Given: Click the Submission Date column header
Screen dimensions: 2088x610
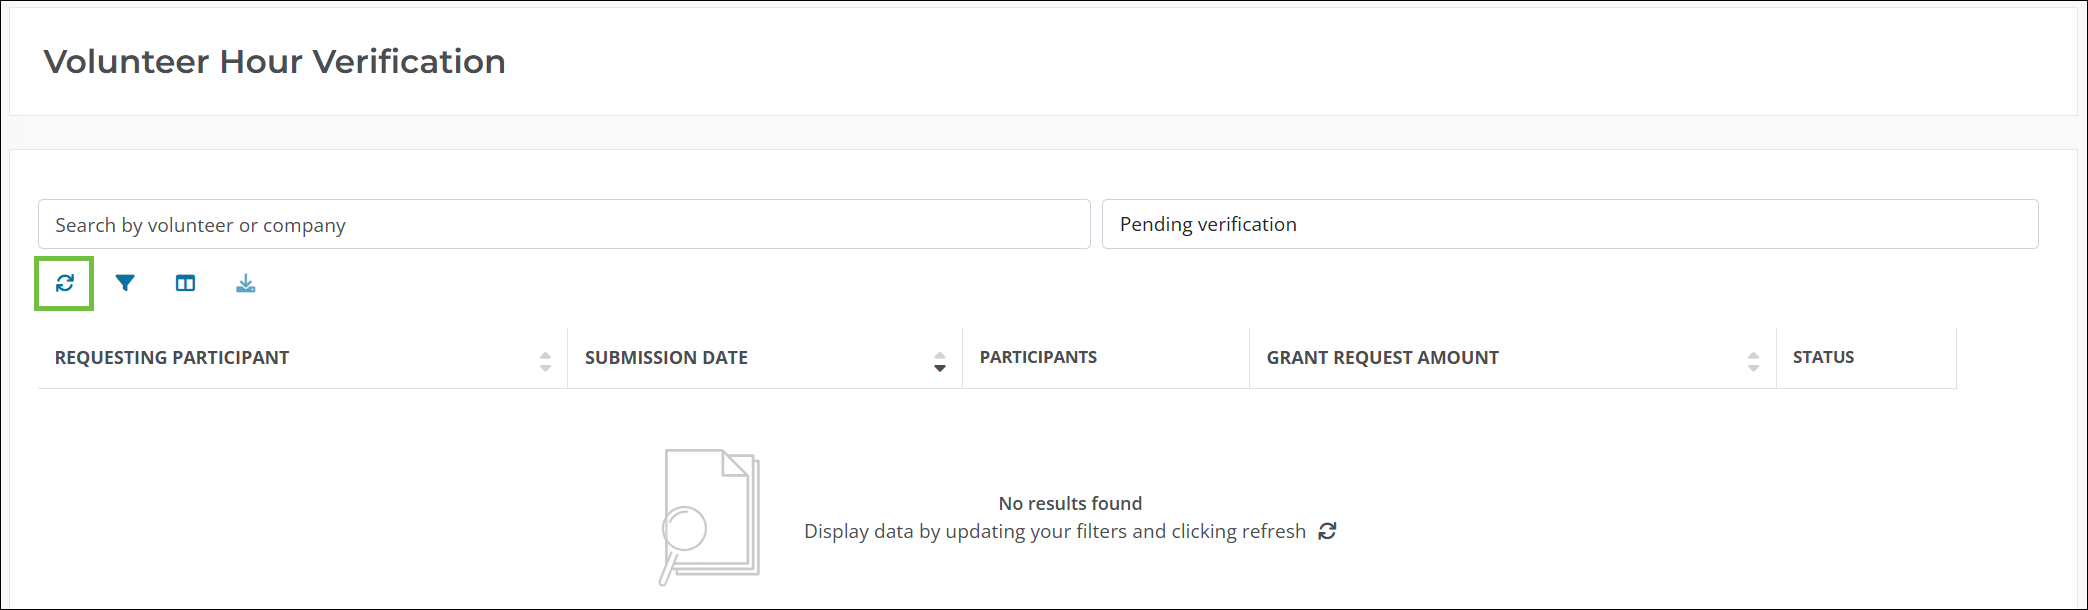Looking at the screenshot, I should pyautogui.click(x=666, y=358).
